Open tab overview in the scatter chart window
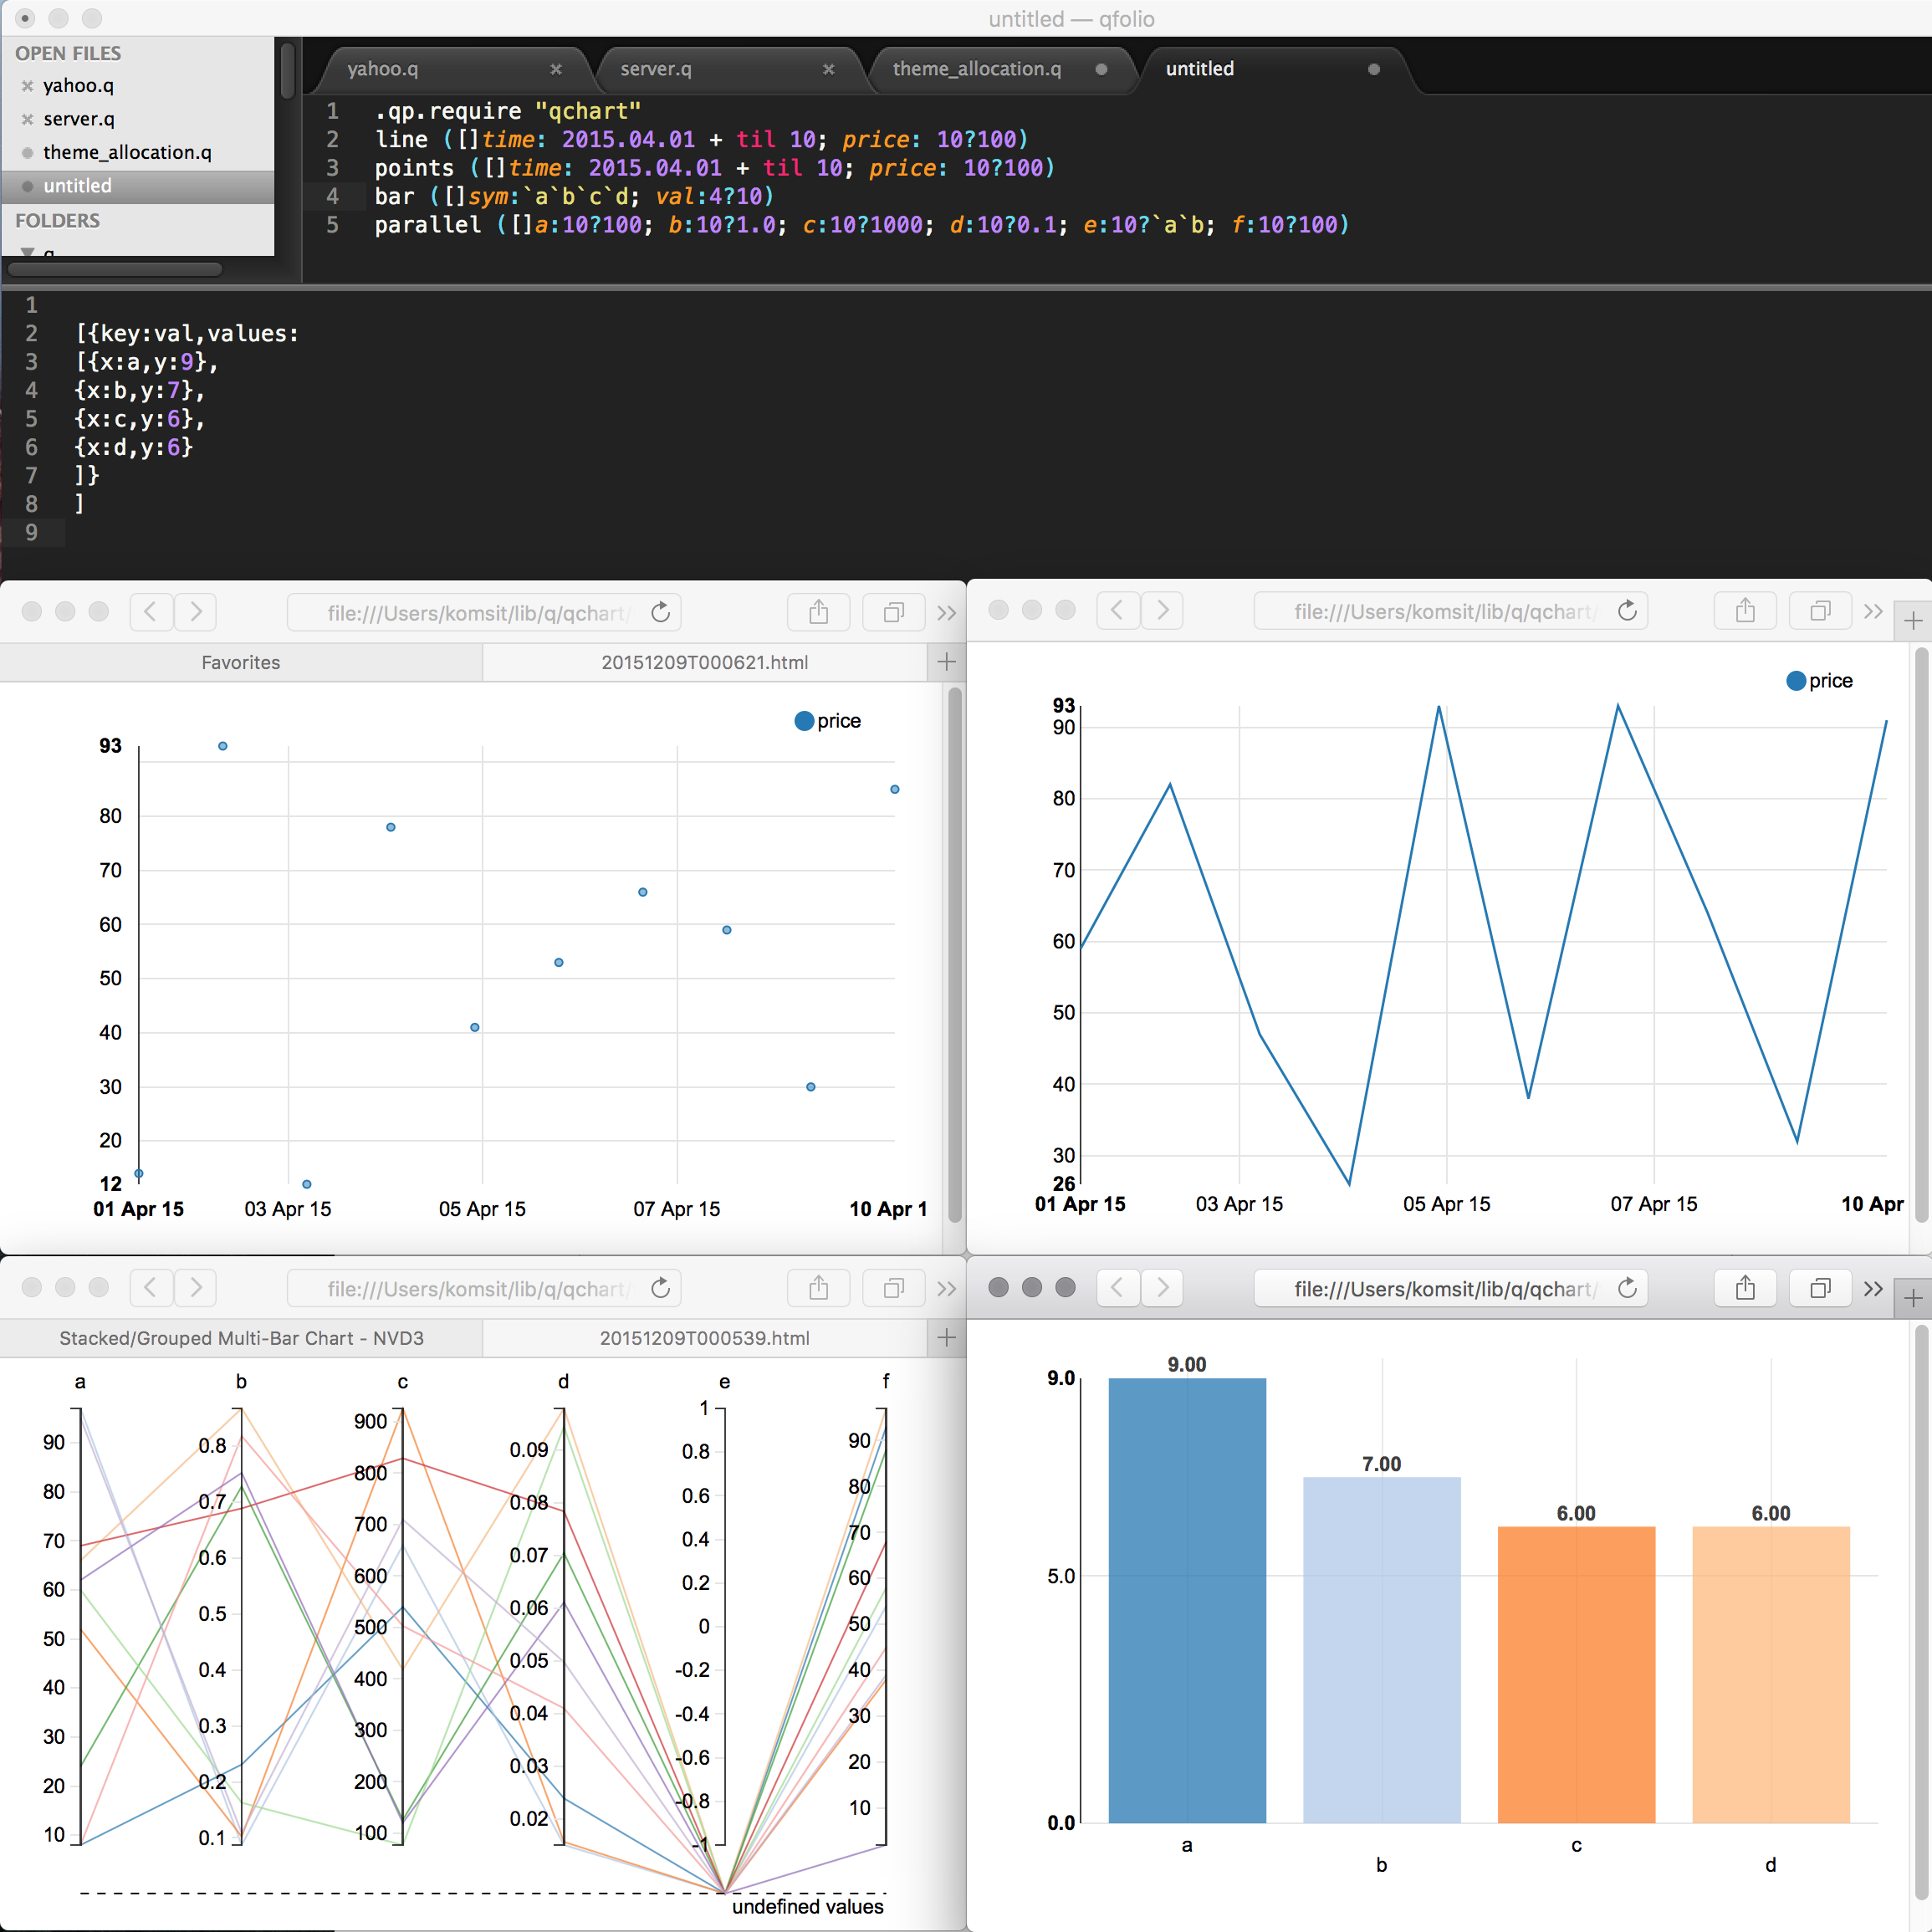This screenshot has width=1932, height=1932. [x=893, y=612]
